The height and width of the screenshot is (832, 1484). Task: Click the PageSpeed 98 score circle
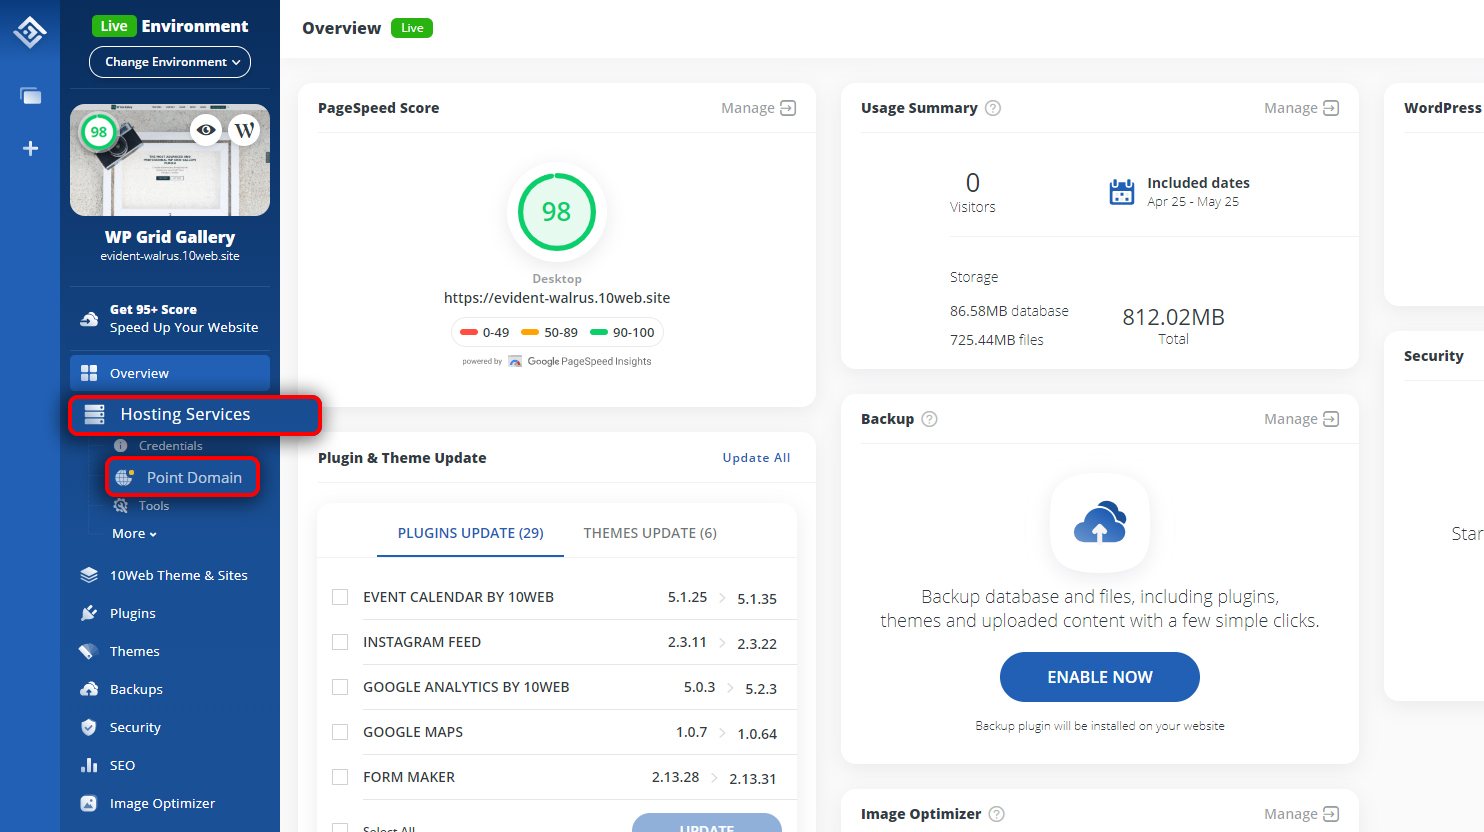[557, 212]
